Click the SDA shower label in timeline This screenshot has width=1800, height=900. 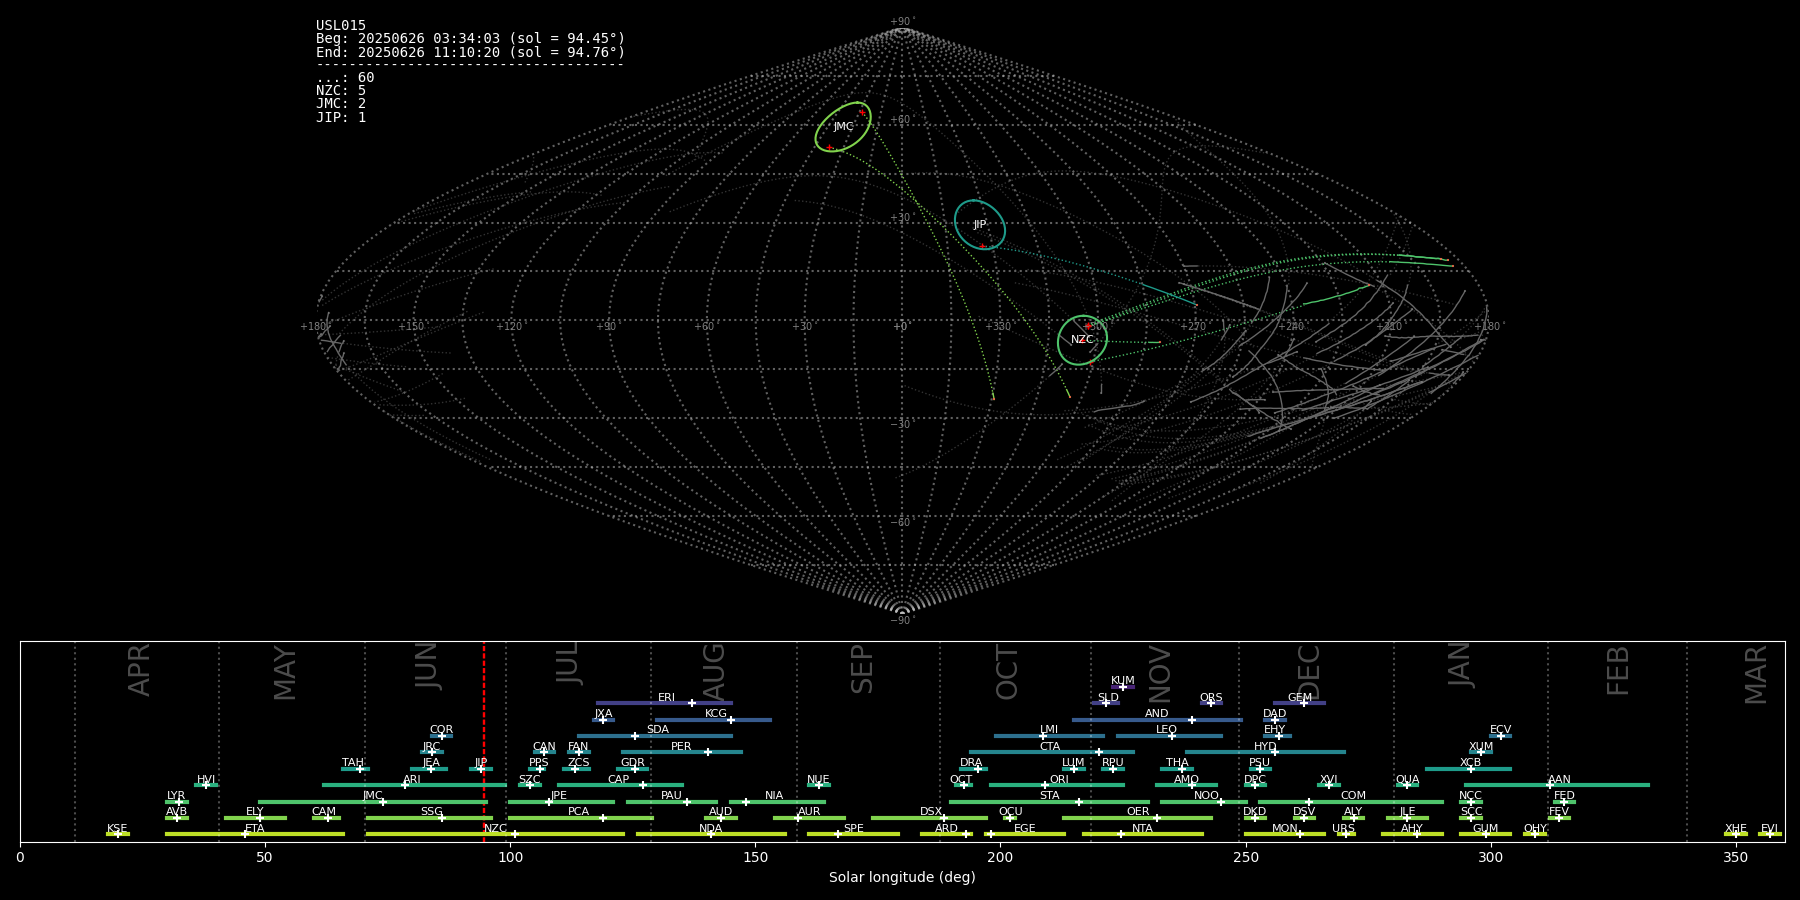657,729
